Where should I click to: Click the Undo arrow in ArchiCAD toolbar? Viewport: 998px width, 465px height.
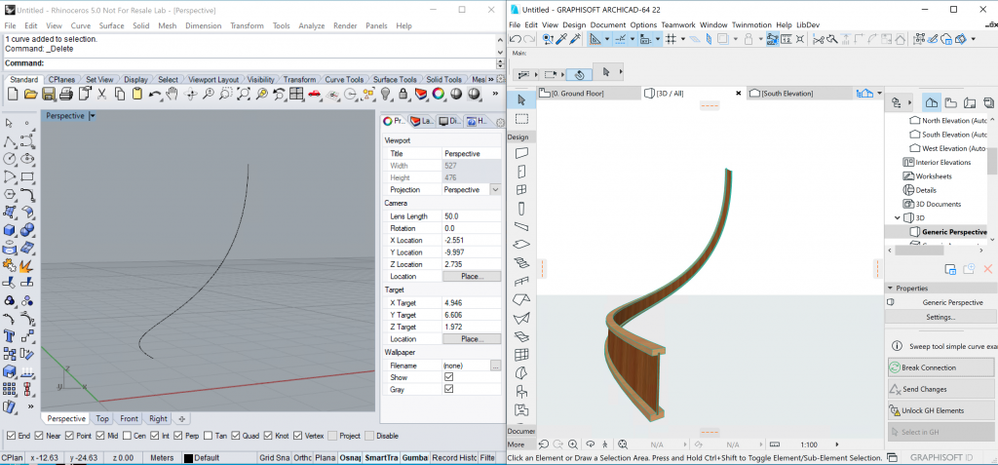(515, 39)
